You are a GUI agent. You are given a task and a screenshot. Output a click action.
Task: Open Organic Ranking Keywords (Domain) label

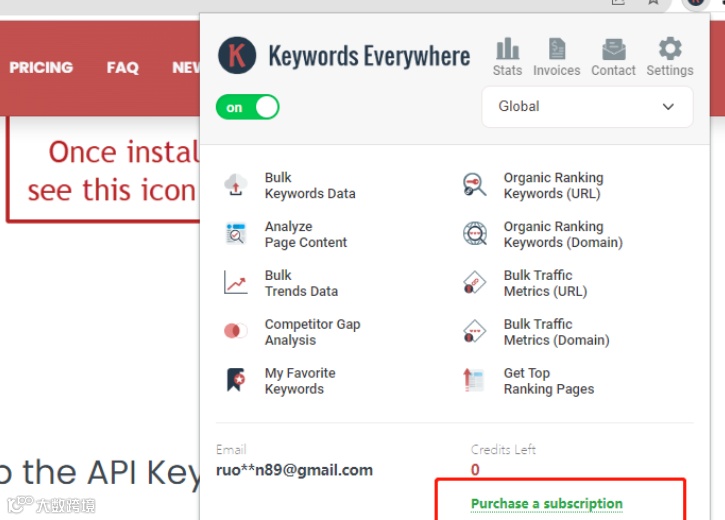click(x=563, y=234)
